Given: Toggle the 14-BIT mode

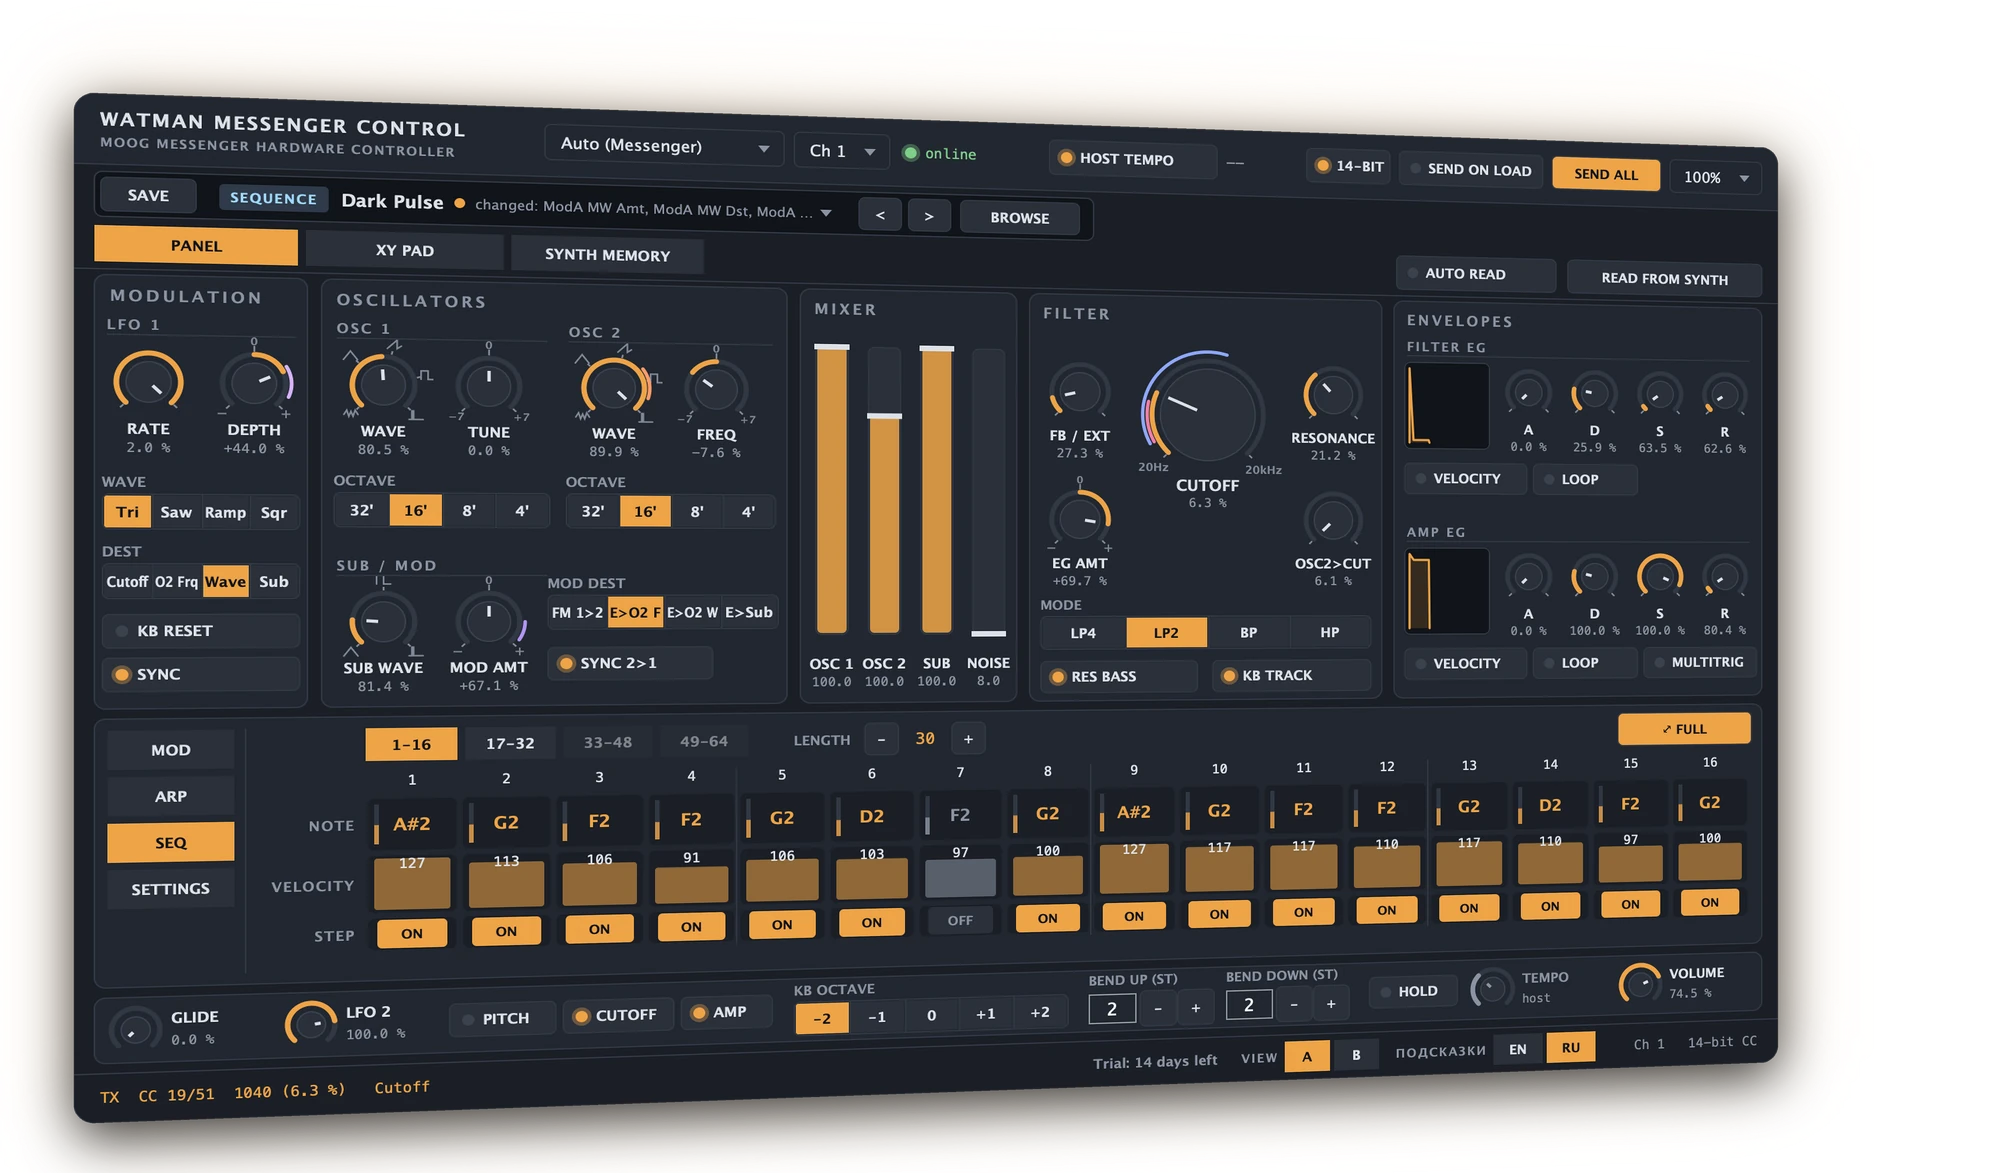Looking at the screenshot, I should pos(1349,166).
